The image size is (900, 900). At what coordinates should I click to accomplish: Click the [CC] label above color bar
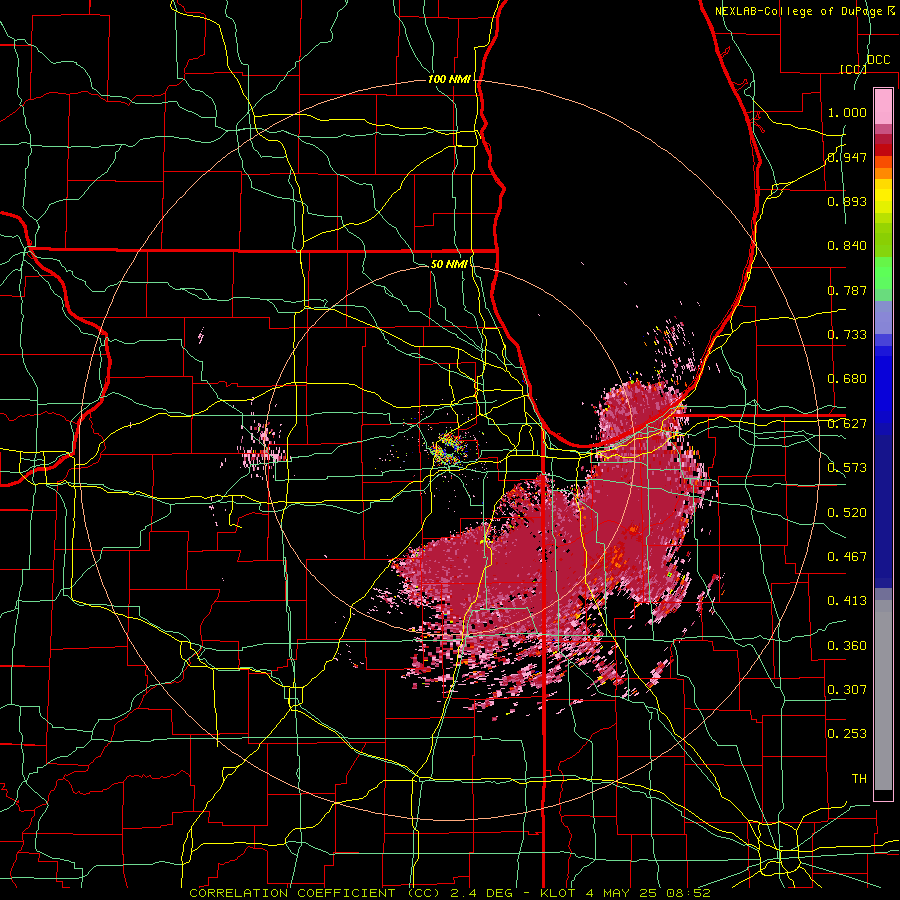[853, 69]
